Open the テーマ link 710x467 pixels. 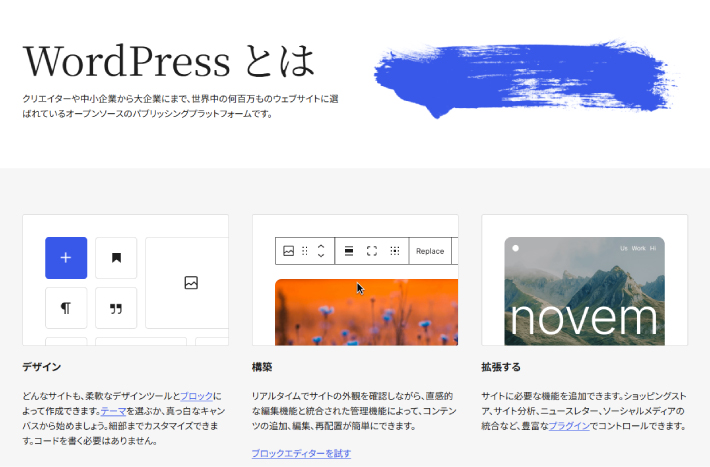(113, 411)
